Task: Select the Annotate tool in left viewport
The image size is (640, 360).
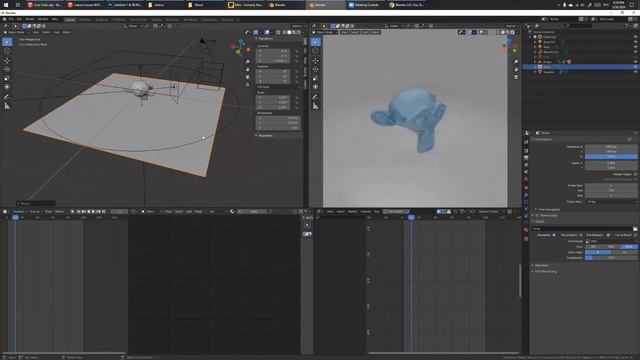Action: [x=7, y=97]
